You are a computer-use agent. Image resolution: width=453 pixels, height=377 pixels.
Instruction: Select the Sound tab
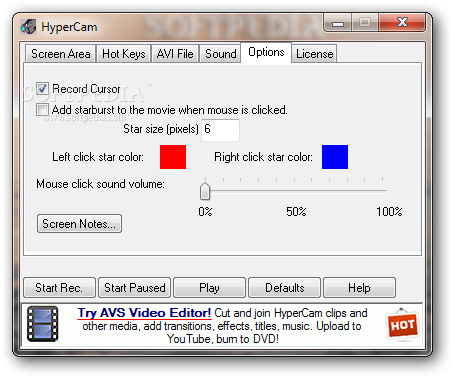click(221, 54)
